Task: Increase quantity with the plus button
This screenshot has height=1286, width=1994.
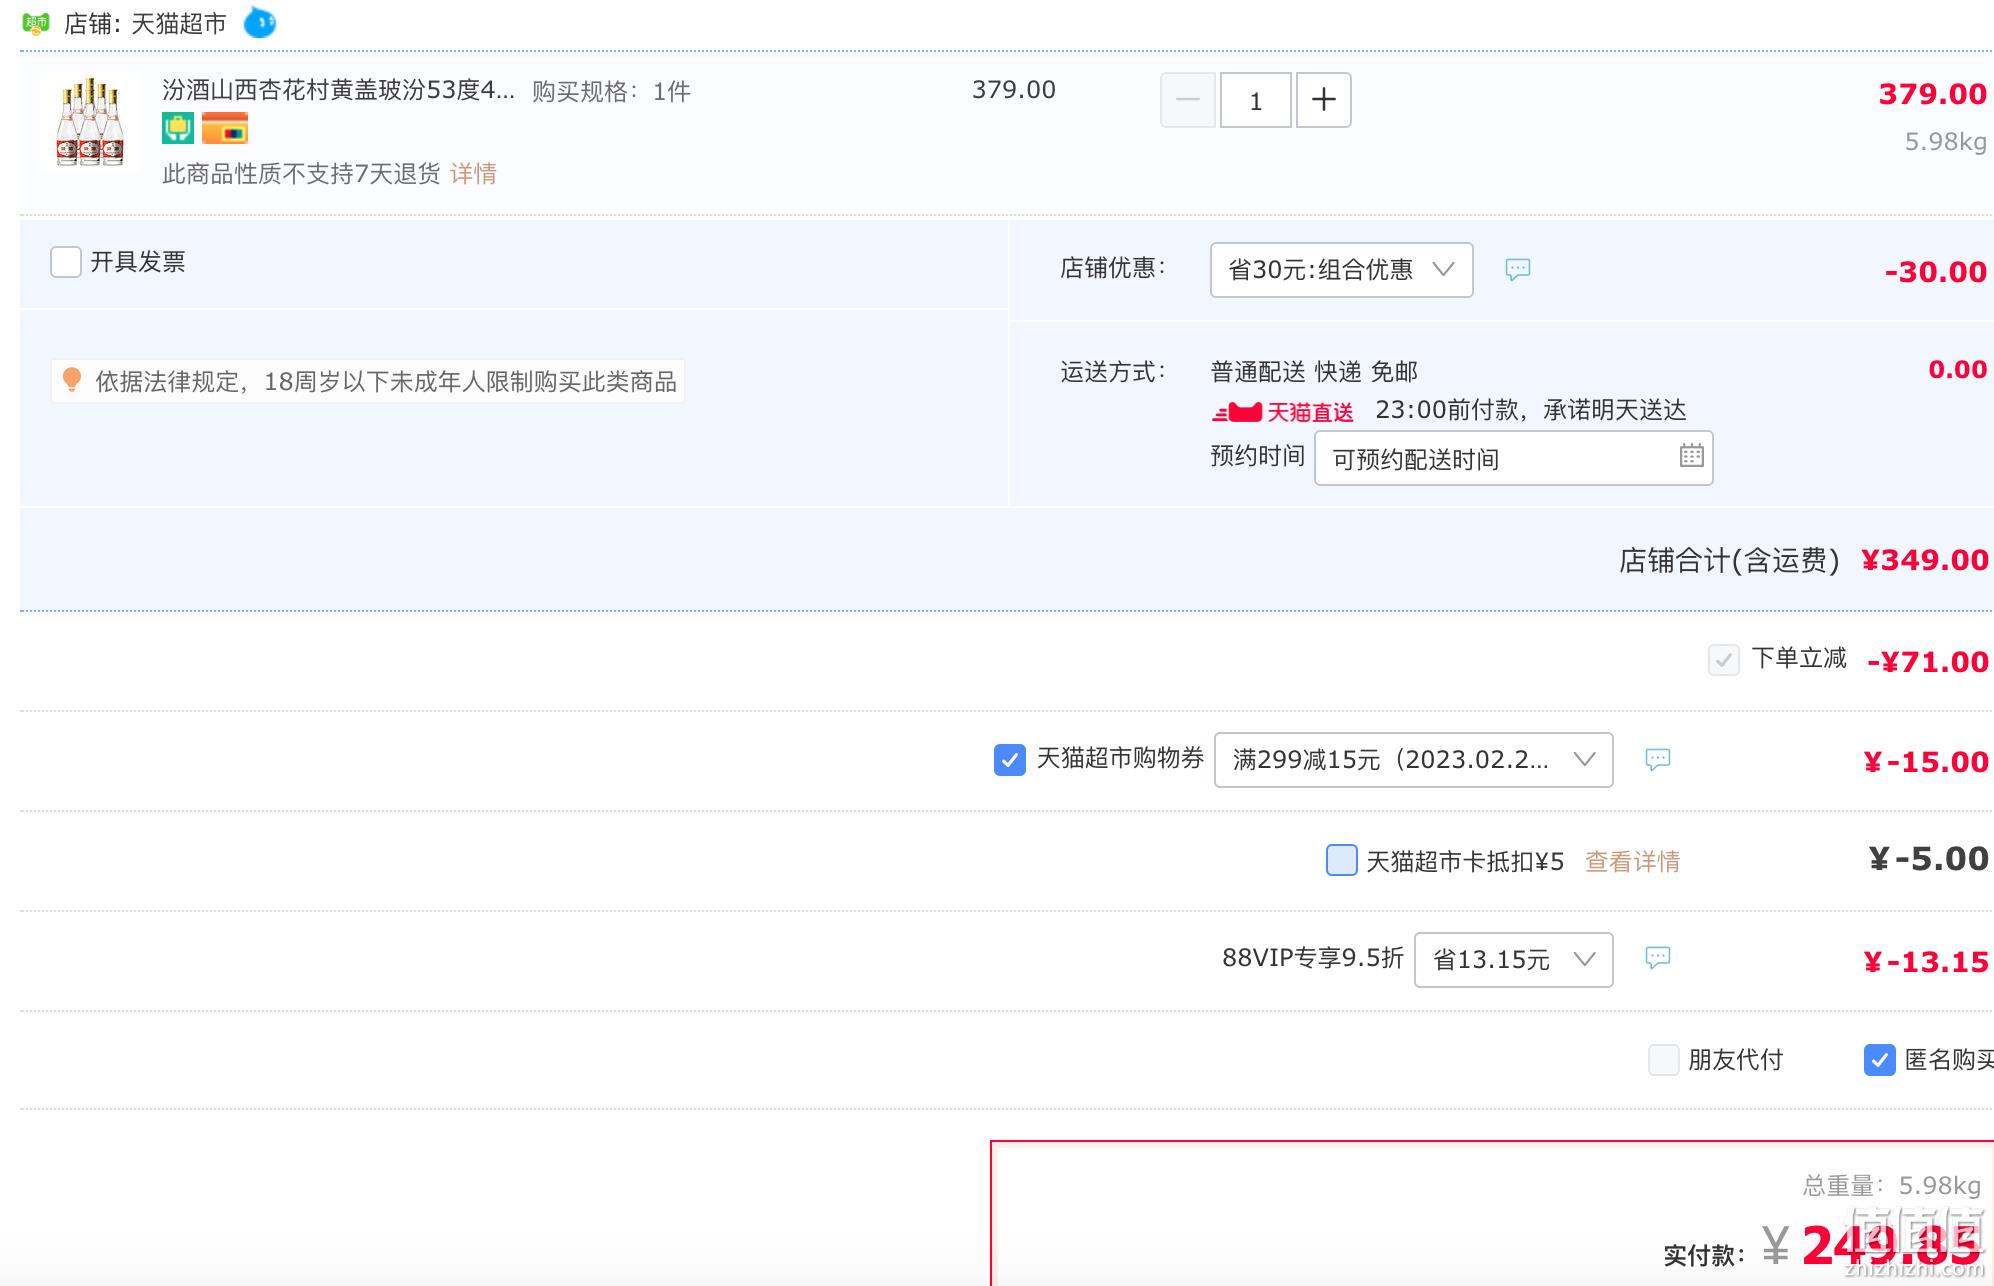Action: click(x=1324, y=100)
